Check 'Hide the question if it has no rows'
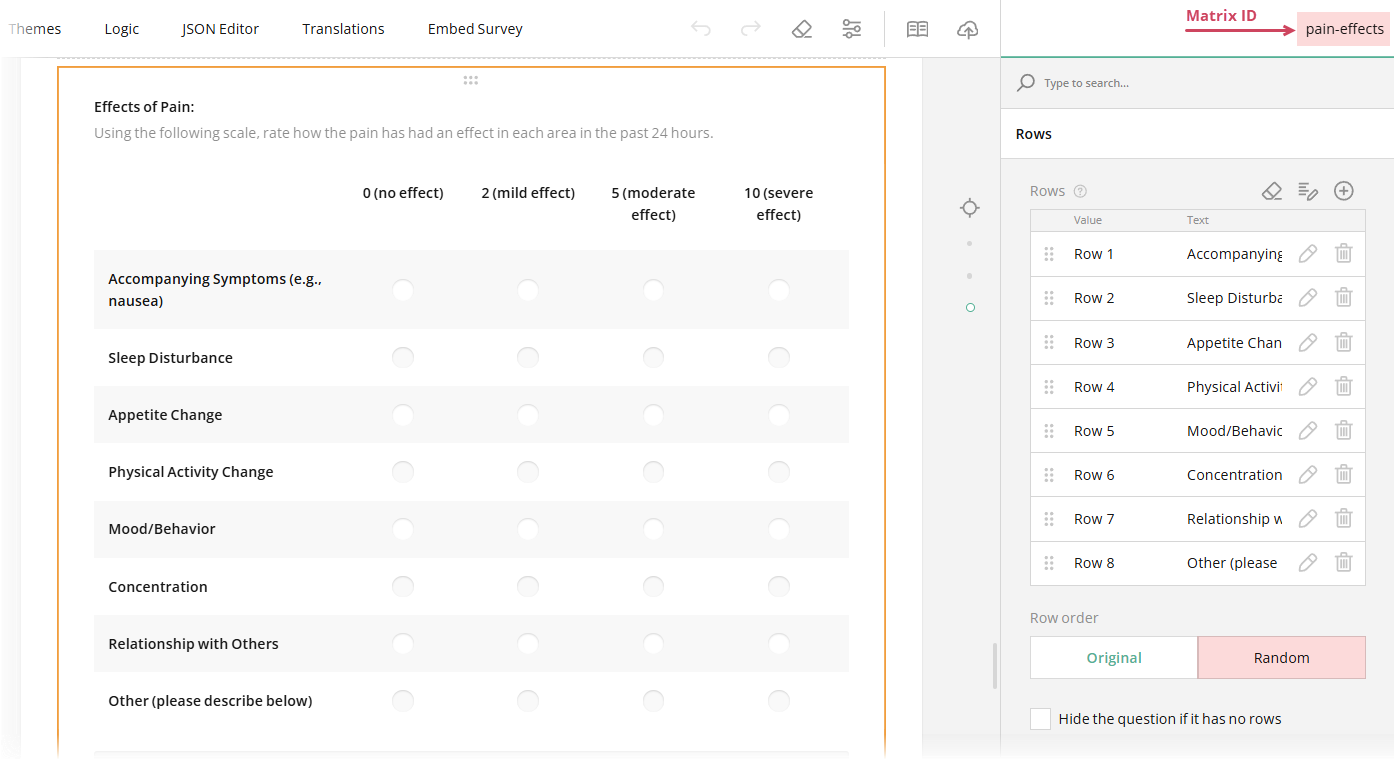Viewport: 1394px width, 760px height. (1040, 718)
